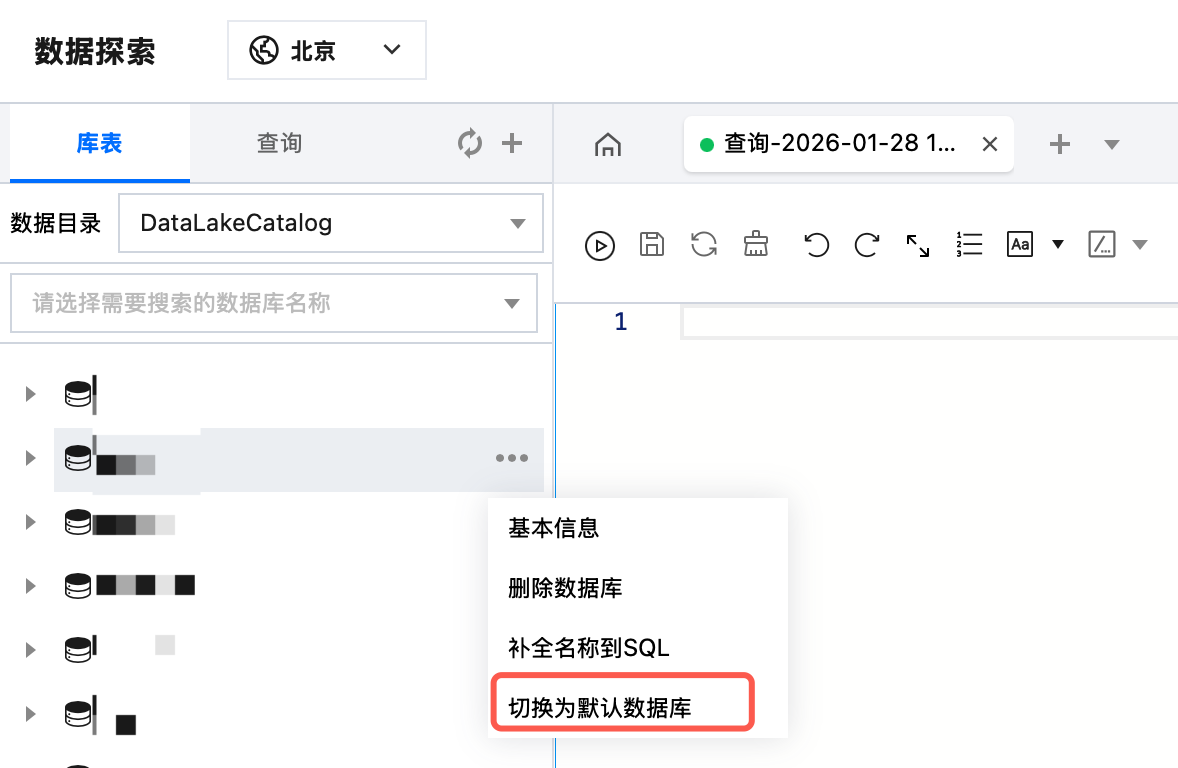The width and height of the screenshot is (1178, 768).
Task: Save the query with the floppy disk icon
Action: pos(651,244)
